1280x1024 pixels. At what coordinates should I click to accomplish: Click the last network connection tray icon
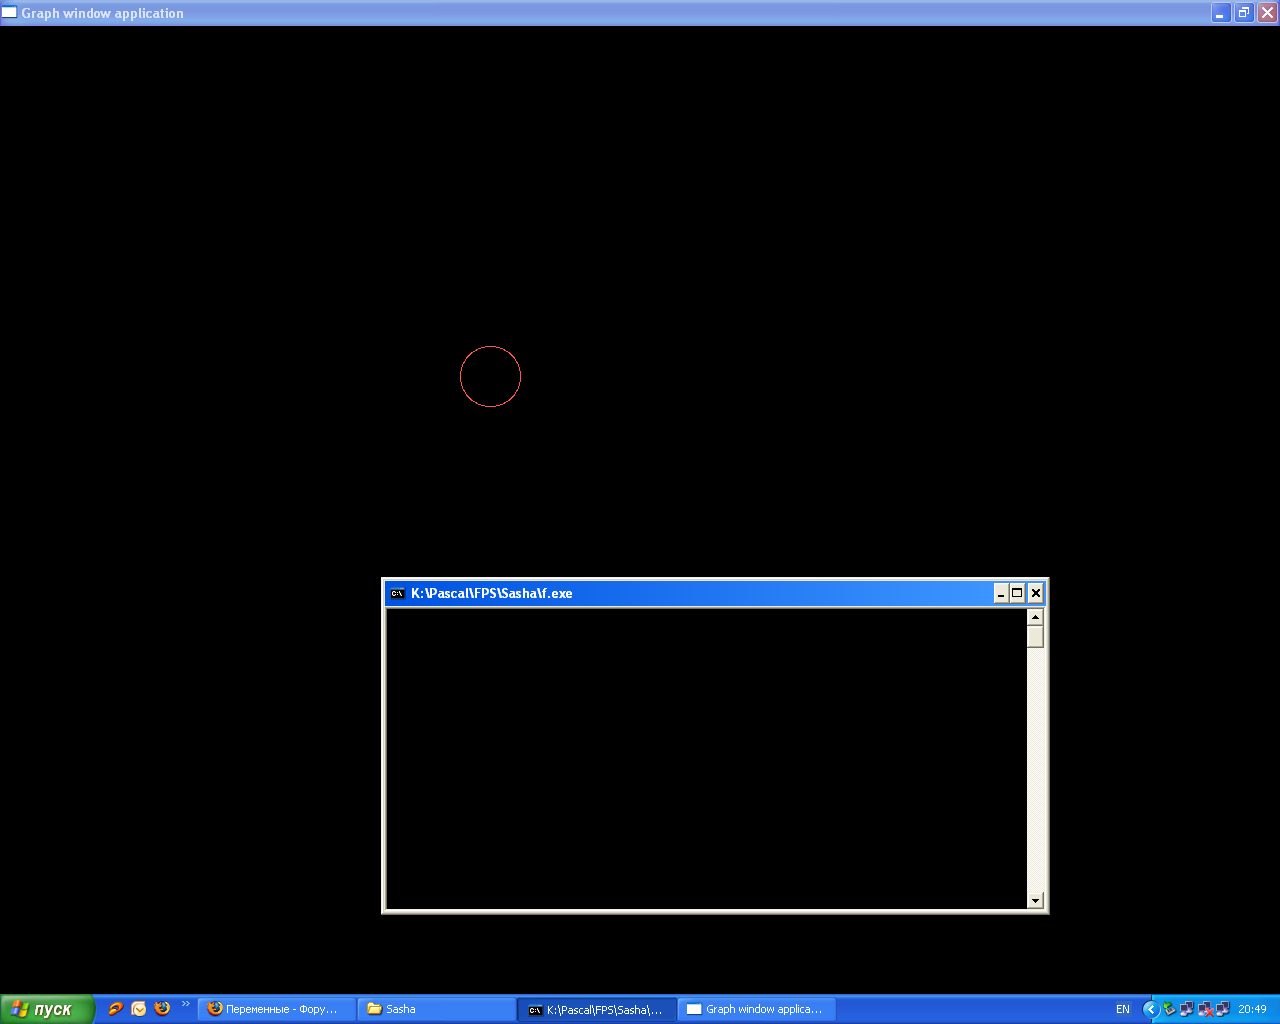pos(1222,1009)
